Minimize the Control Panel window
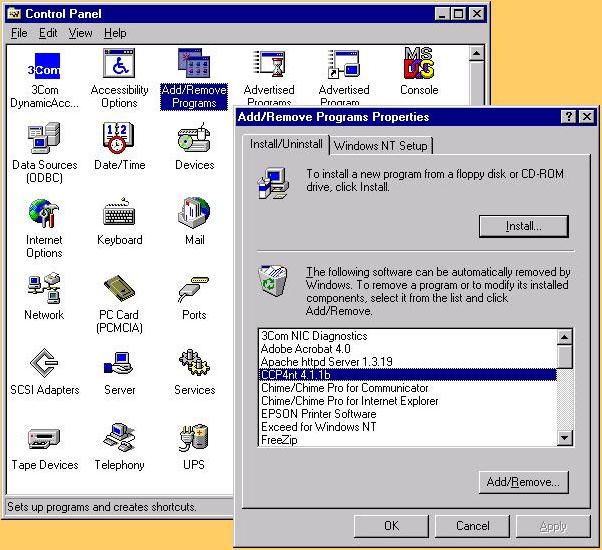The width and height of the screenshot is (602, 550). coord(442,14)
